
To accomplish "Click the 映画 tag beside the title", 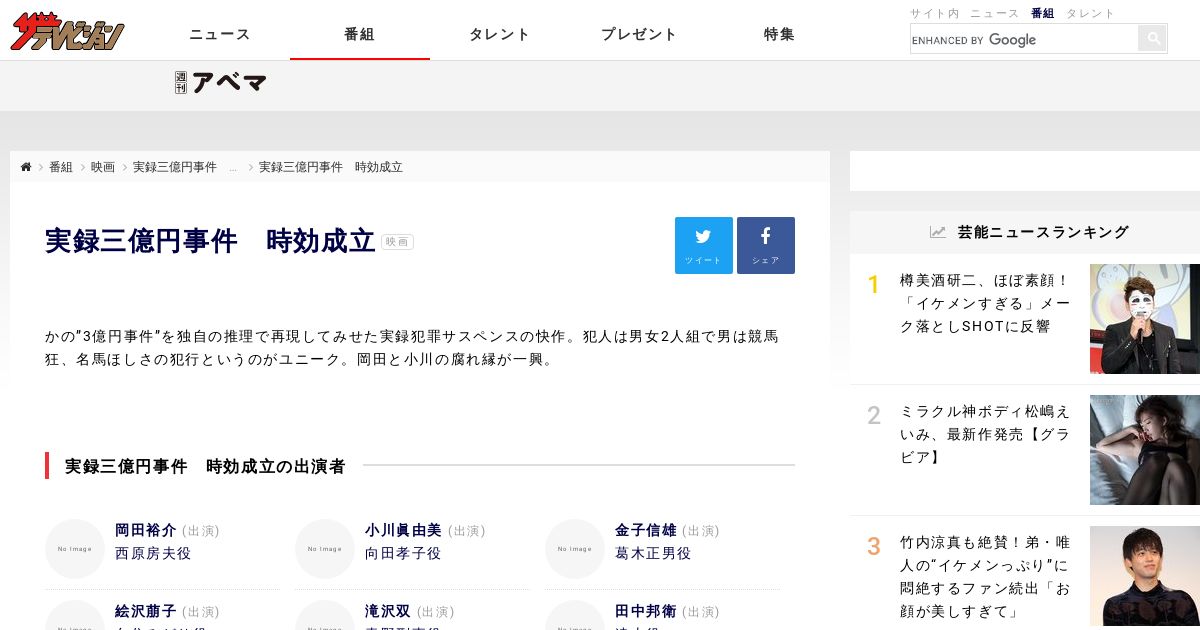I will (x=397, y=242).
